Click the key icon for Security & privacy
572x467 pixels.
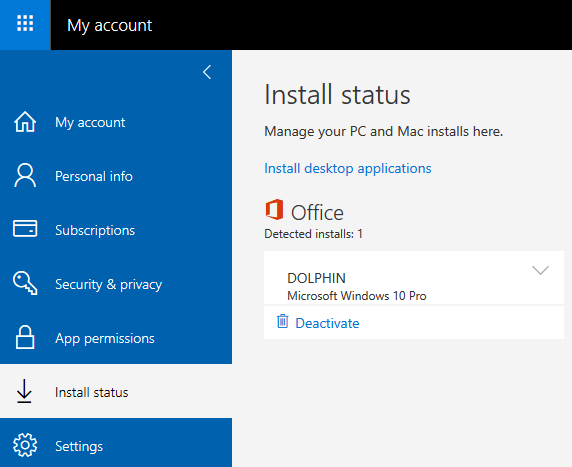click(25, 283)
